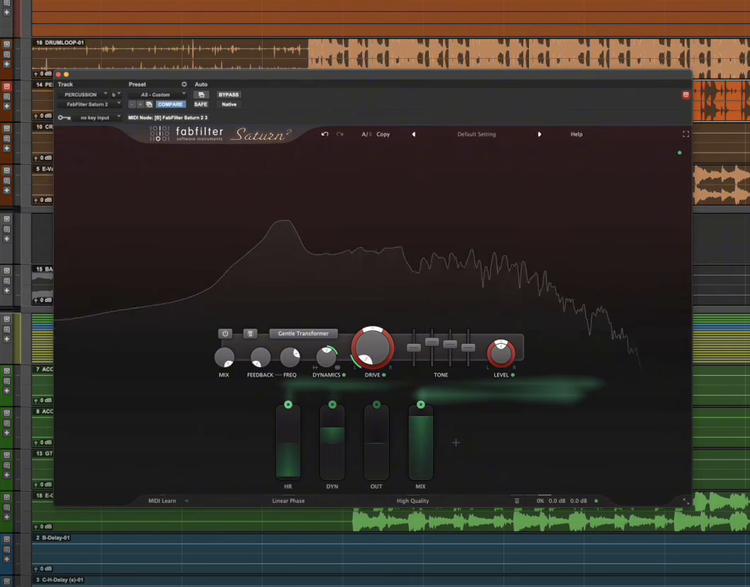Click the first TONE fader handle
This screenshot has height=587, width=750.
414,347
